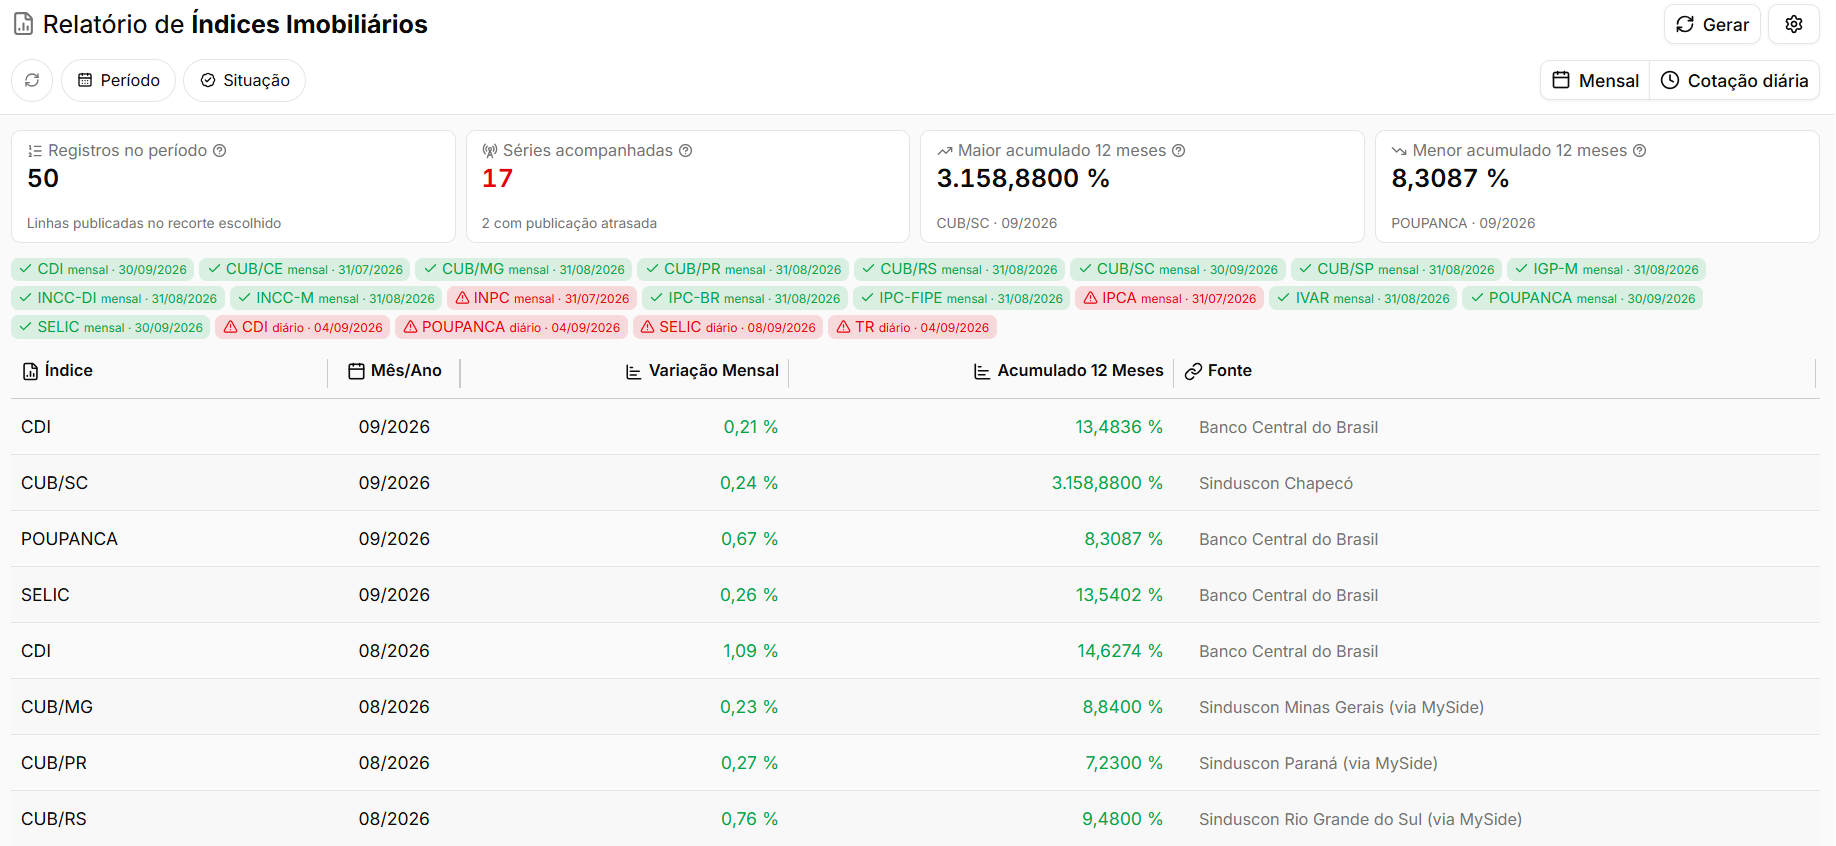Select the CUB/CE mensal status chip
The image size is (1836, 846).
coord(305,269)
